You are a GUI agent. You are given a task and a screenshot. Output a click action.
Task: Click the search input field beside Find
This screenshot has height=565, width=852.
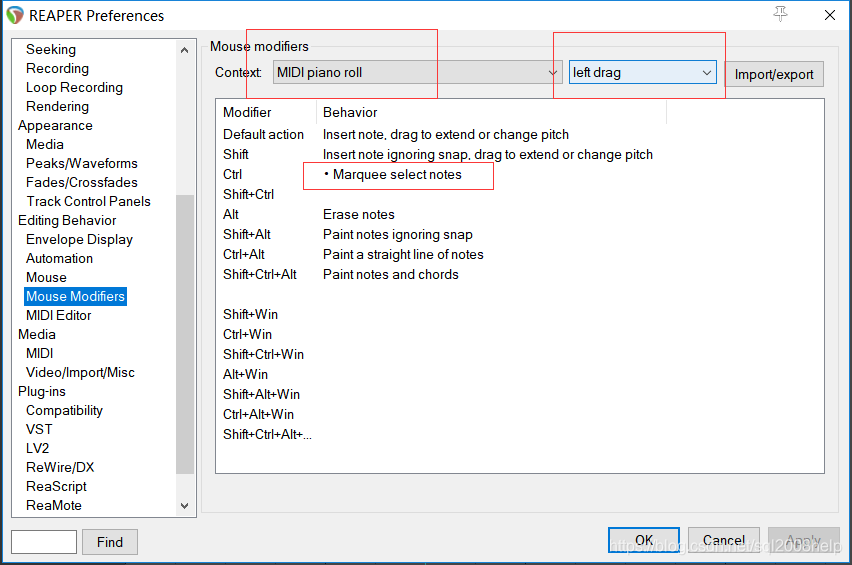pos(44,542)
